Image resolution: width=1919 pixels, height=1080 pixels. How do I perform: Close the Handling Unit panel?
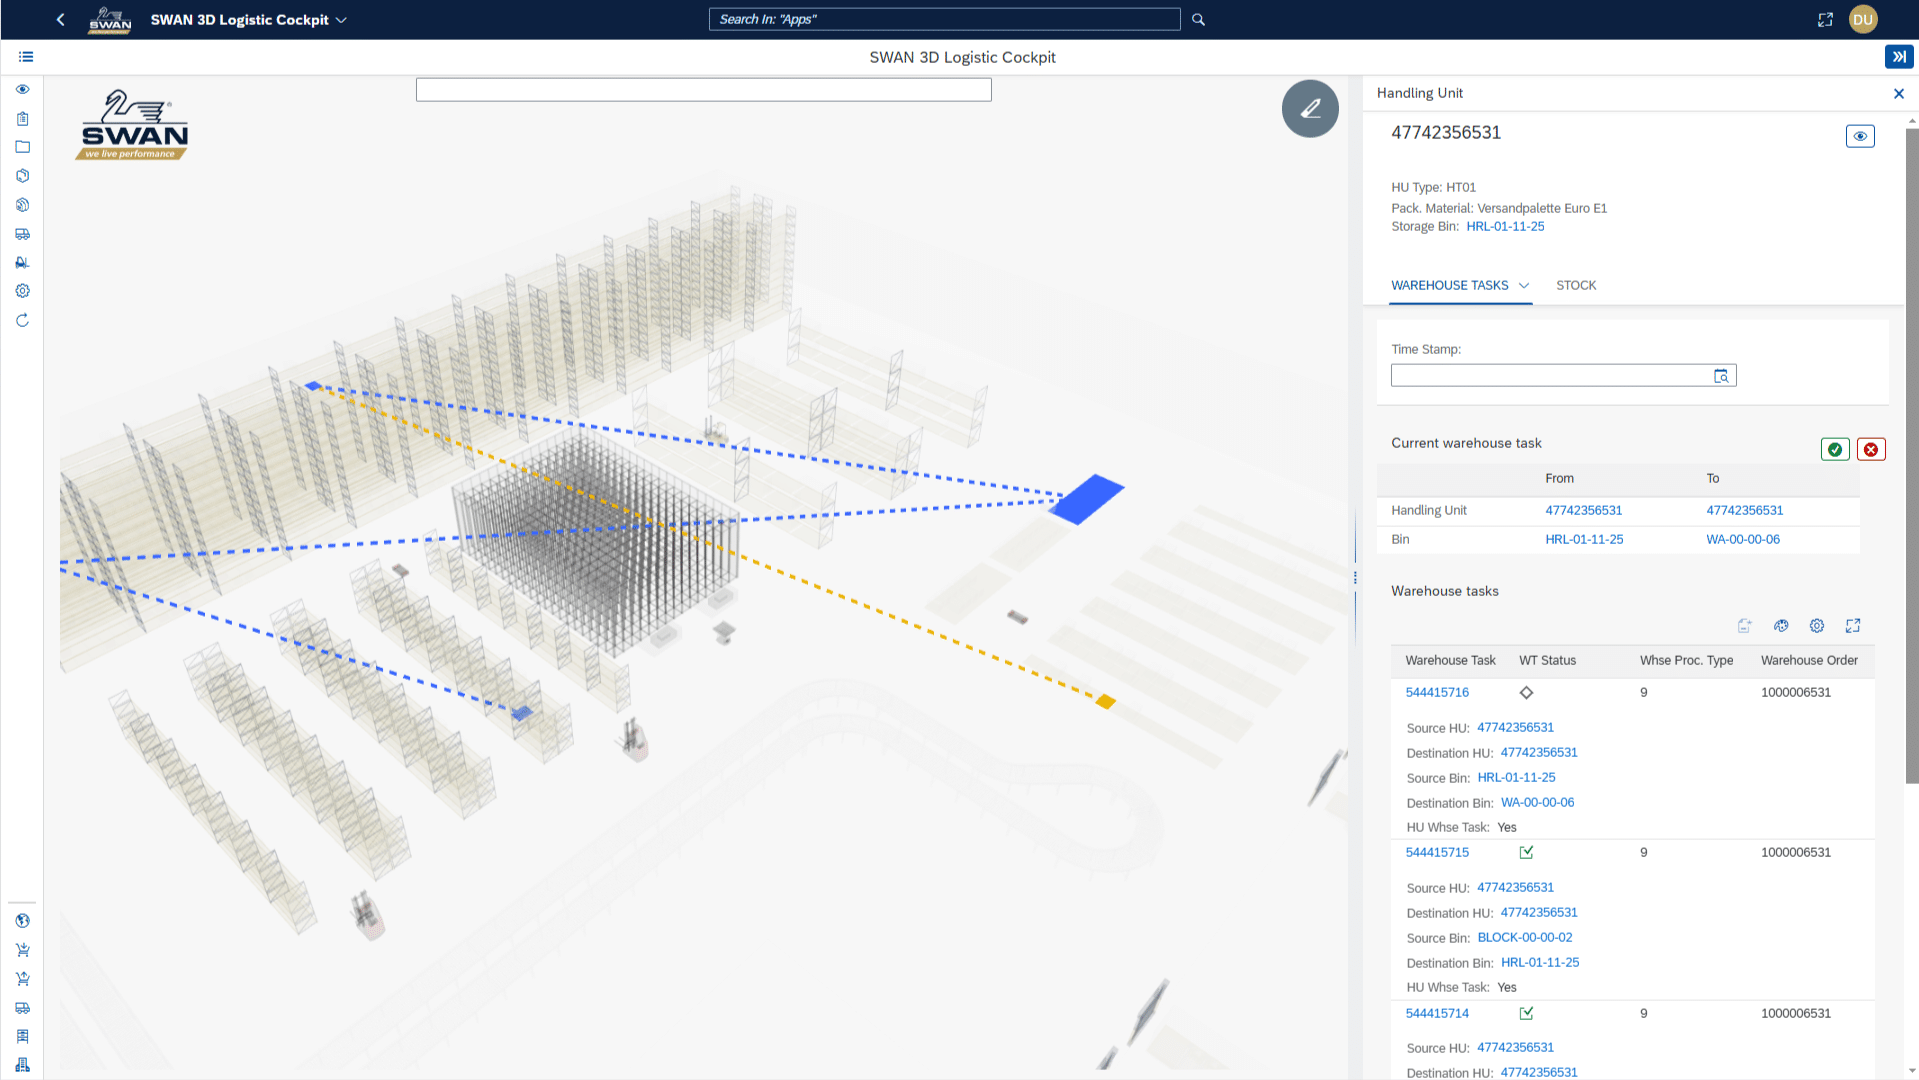click(1898, 93)
